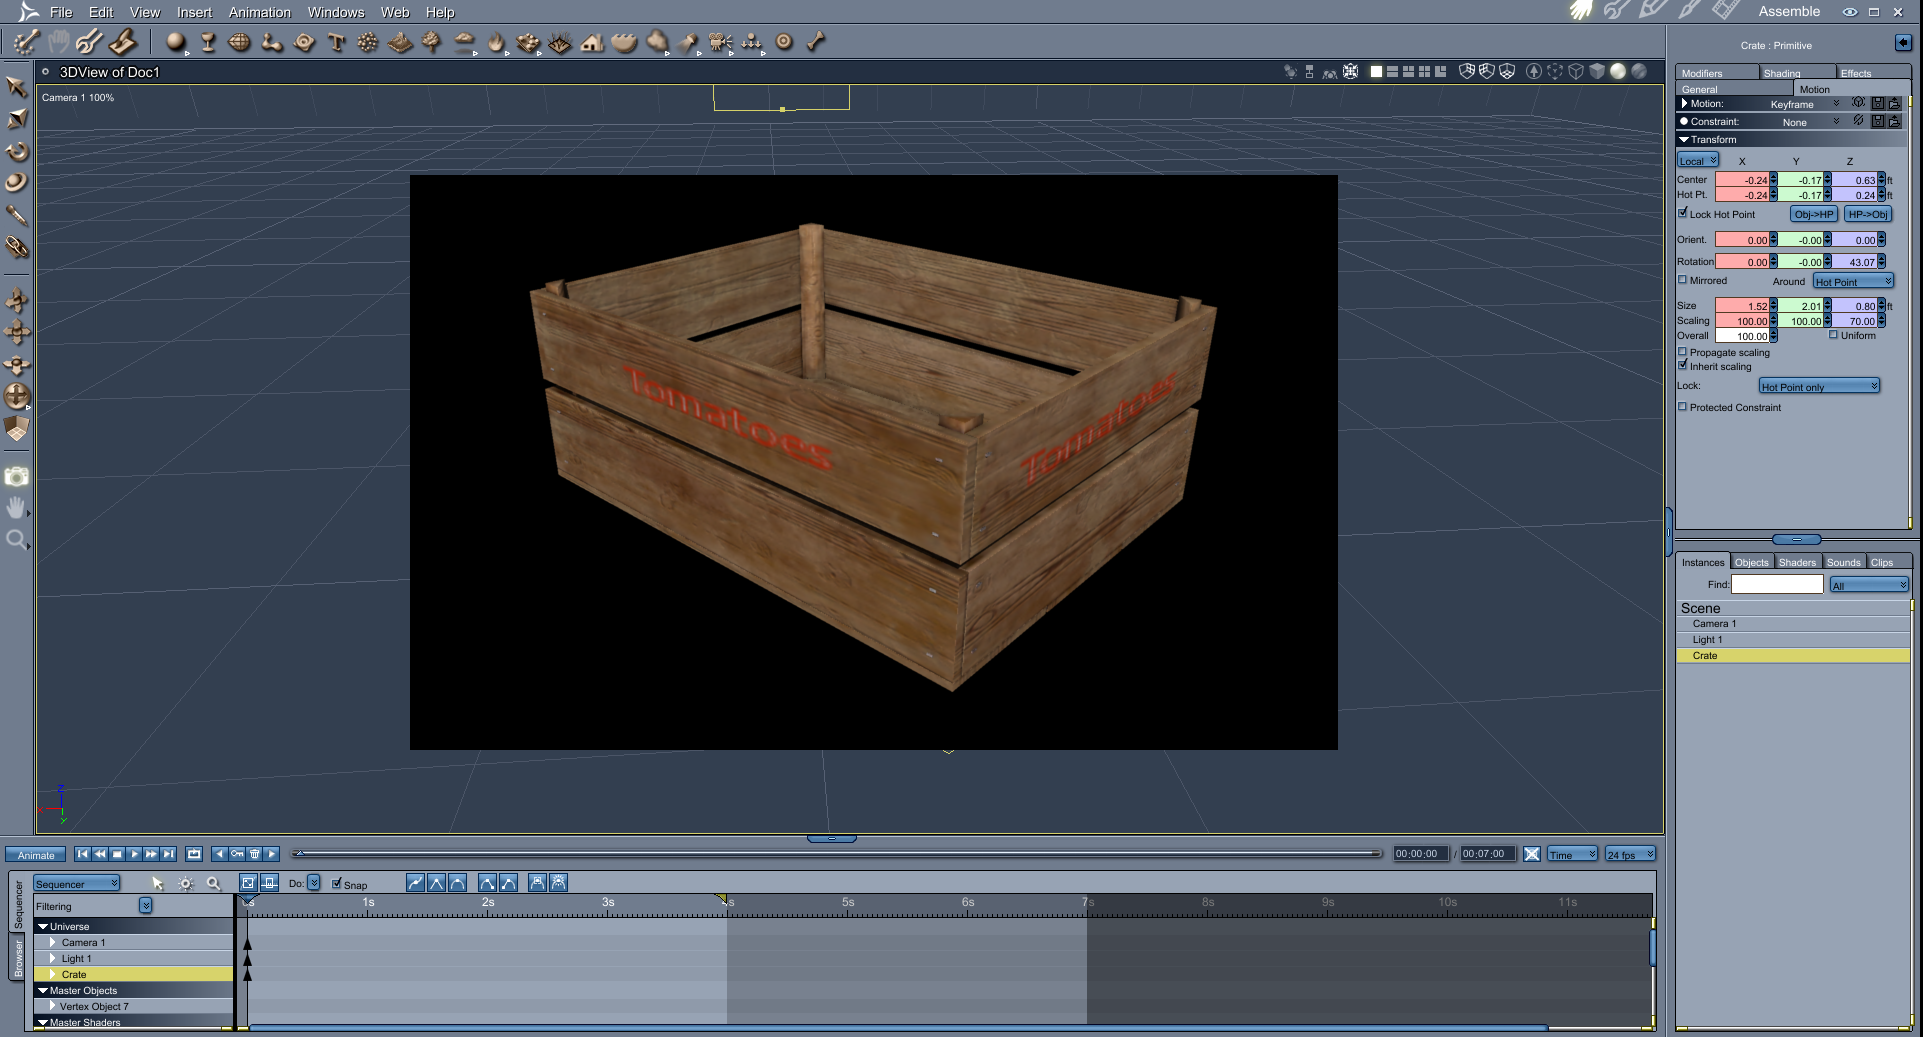Click the yellow render range marker at 4s
1923x1037 pixels.
point(721,899)
